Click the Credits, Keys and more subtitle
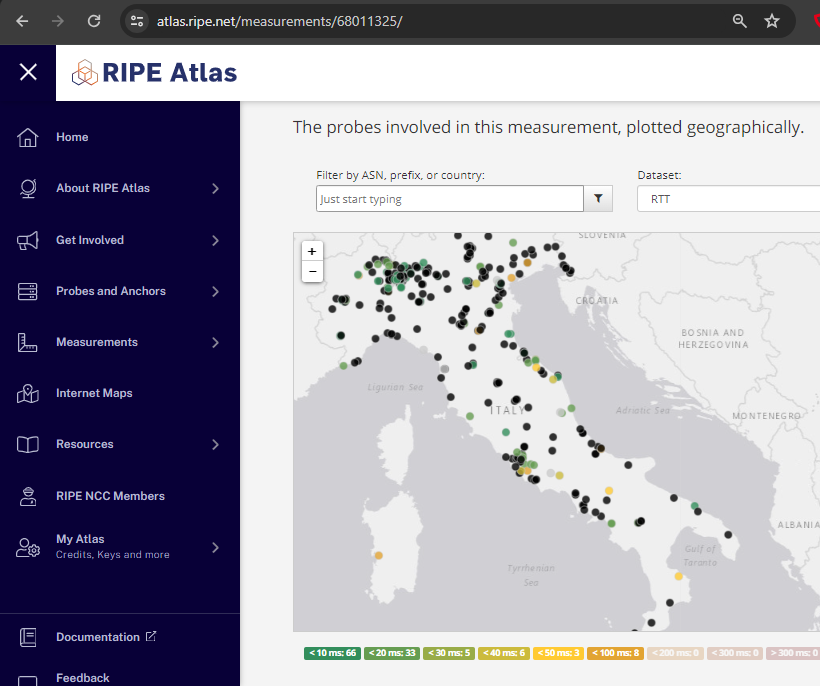 (112, 554)
